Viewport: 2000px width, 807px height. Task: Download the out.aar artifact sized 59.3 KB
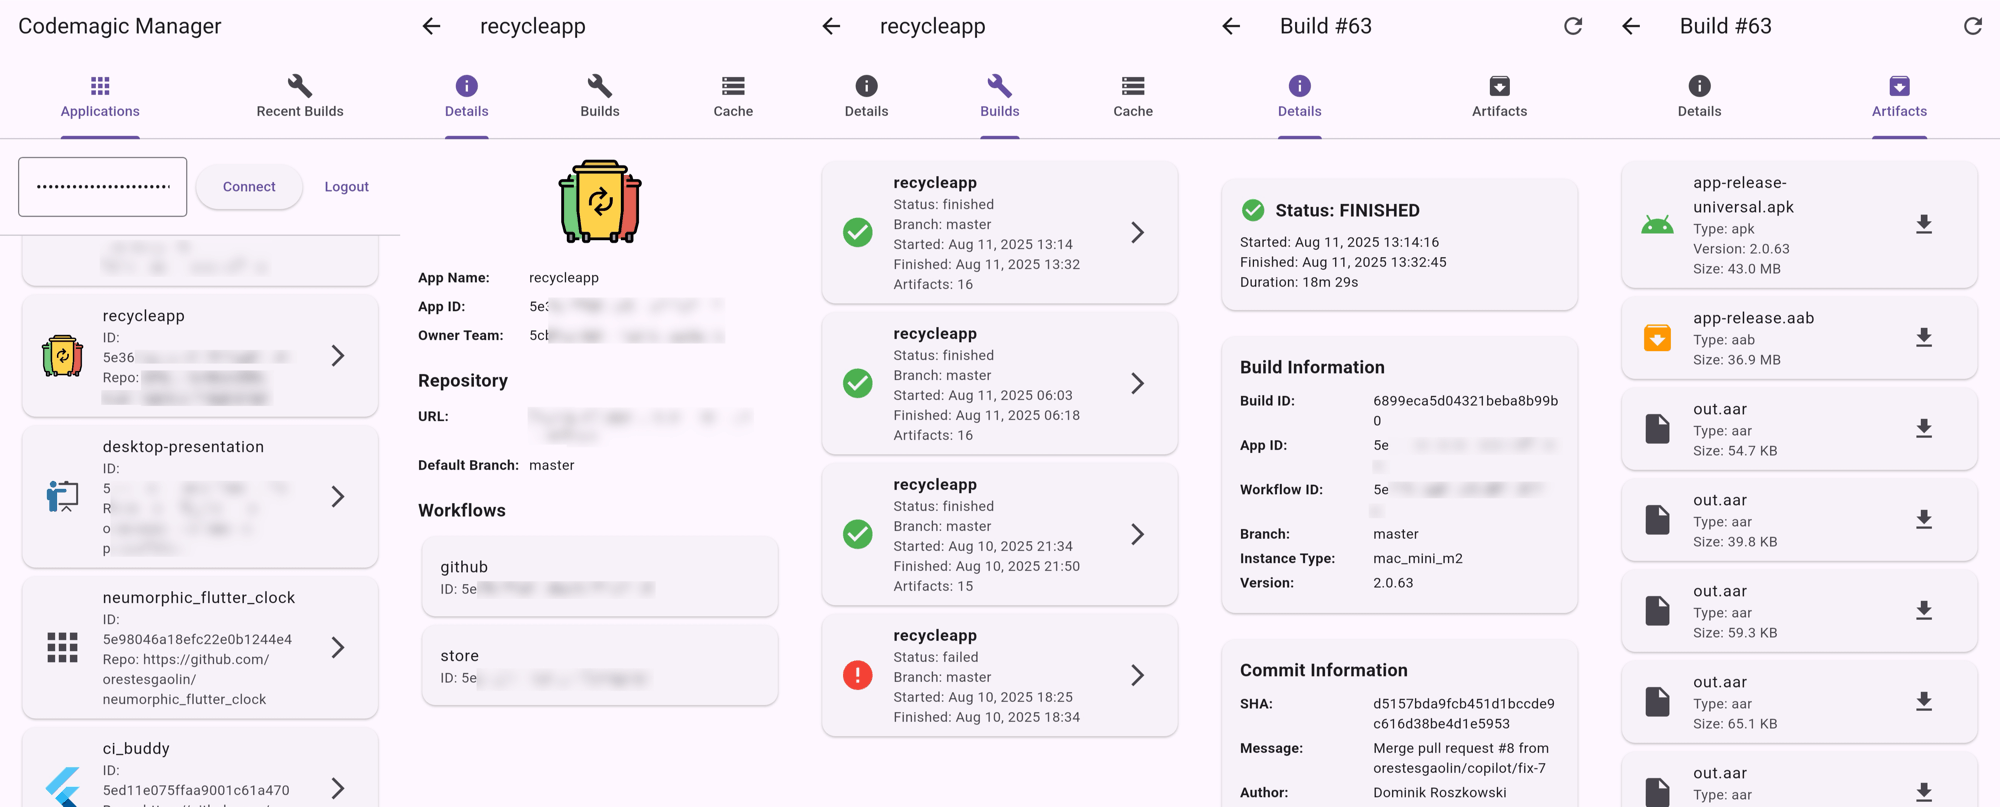[1924, 611]
